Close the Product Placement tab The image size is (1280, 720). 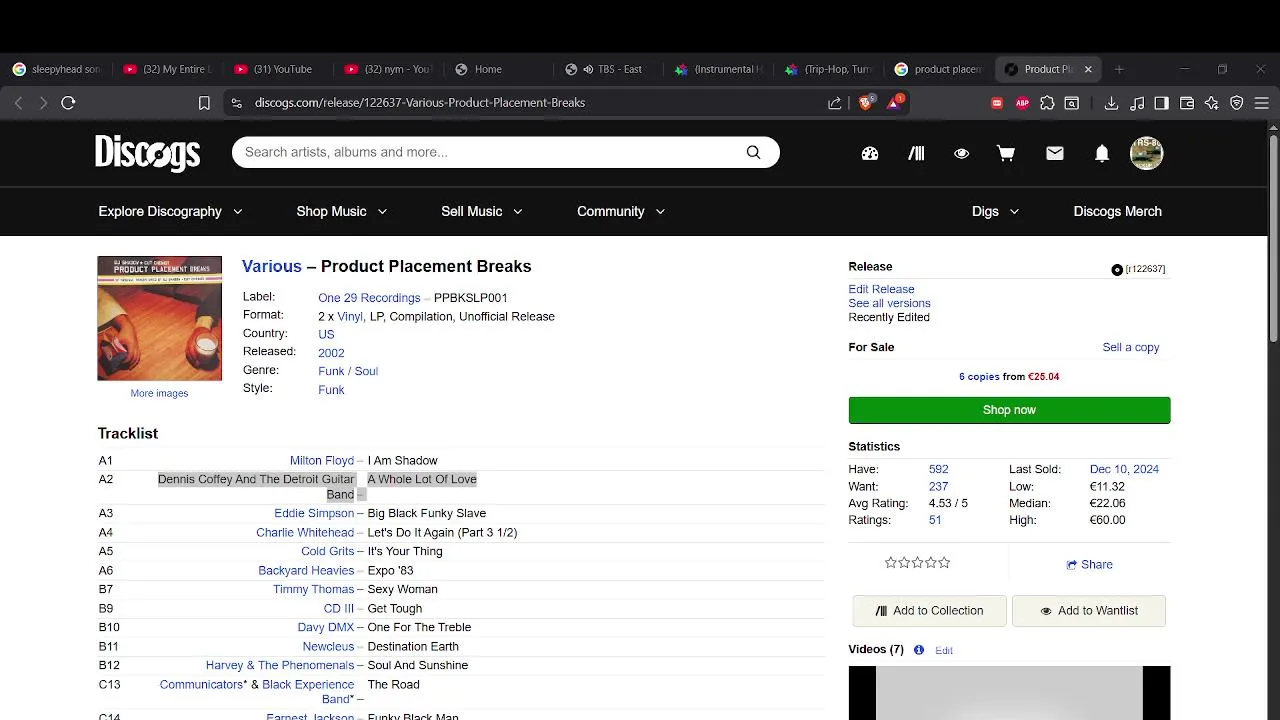coord(1088,69)
